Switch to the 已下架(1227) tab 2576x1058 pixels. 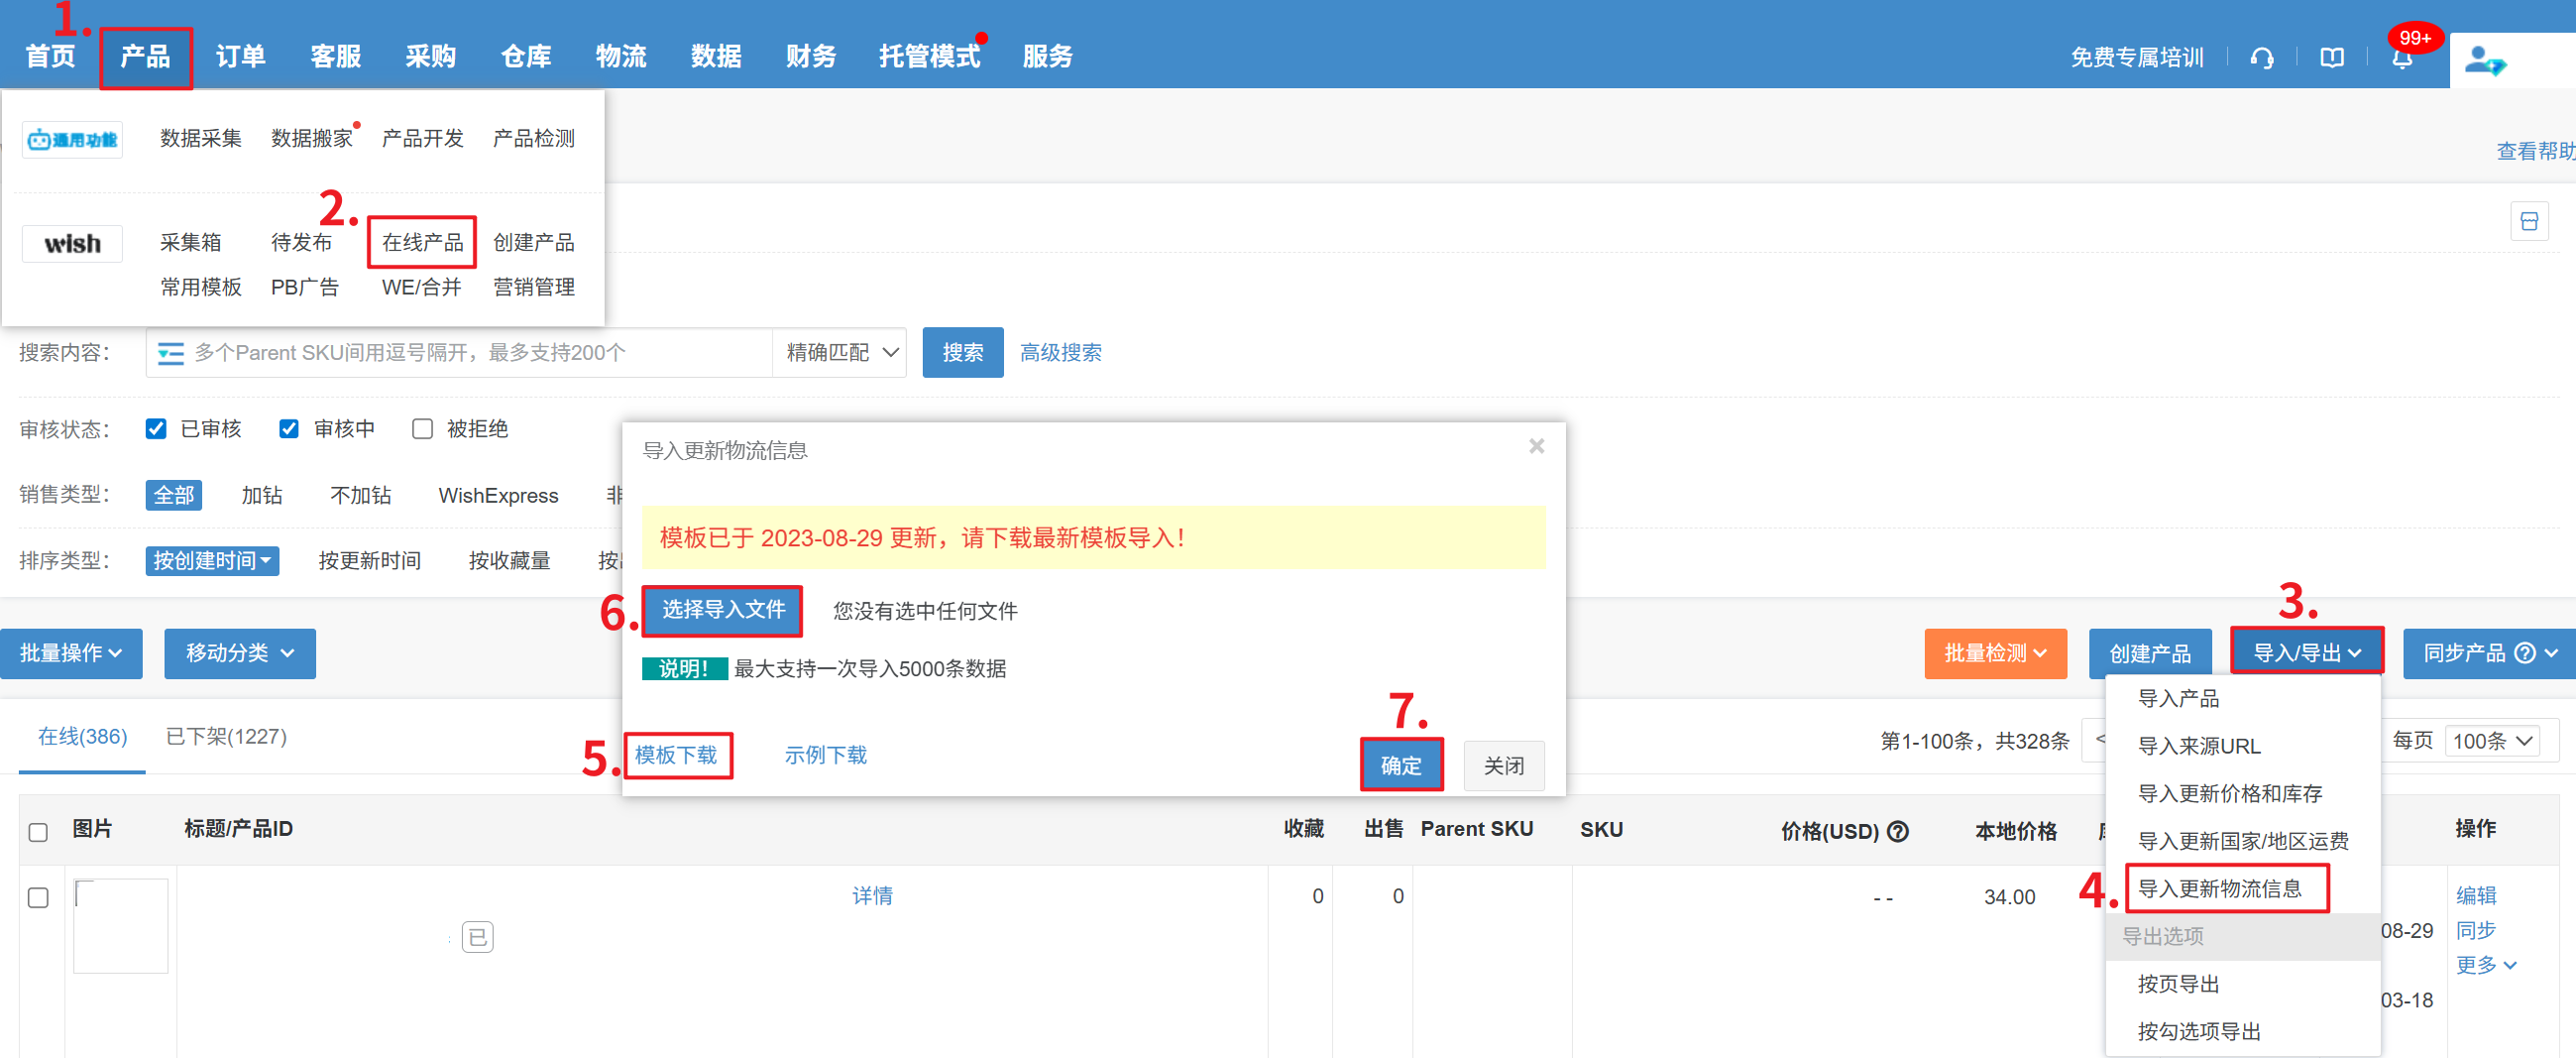(x=226, y=737)
